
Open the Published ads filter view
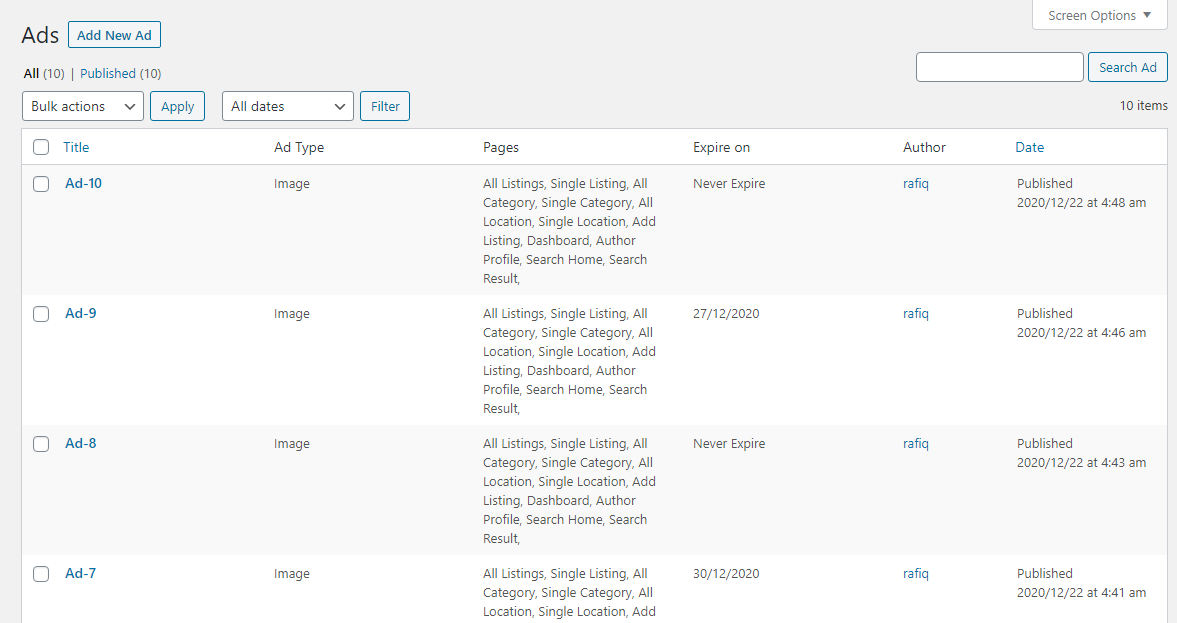click(107, 73)
